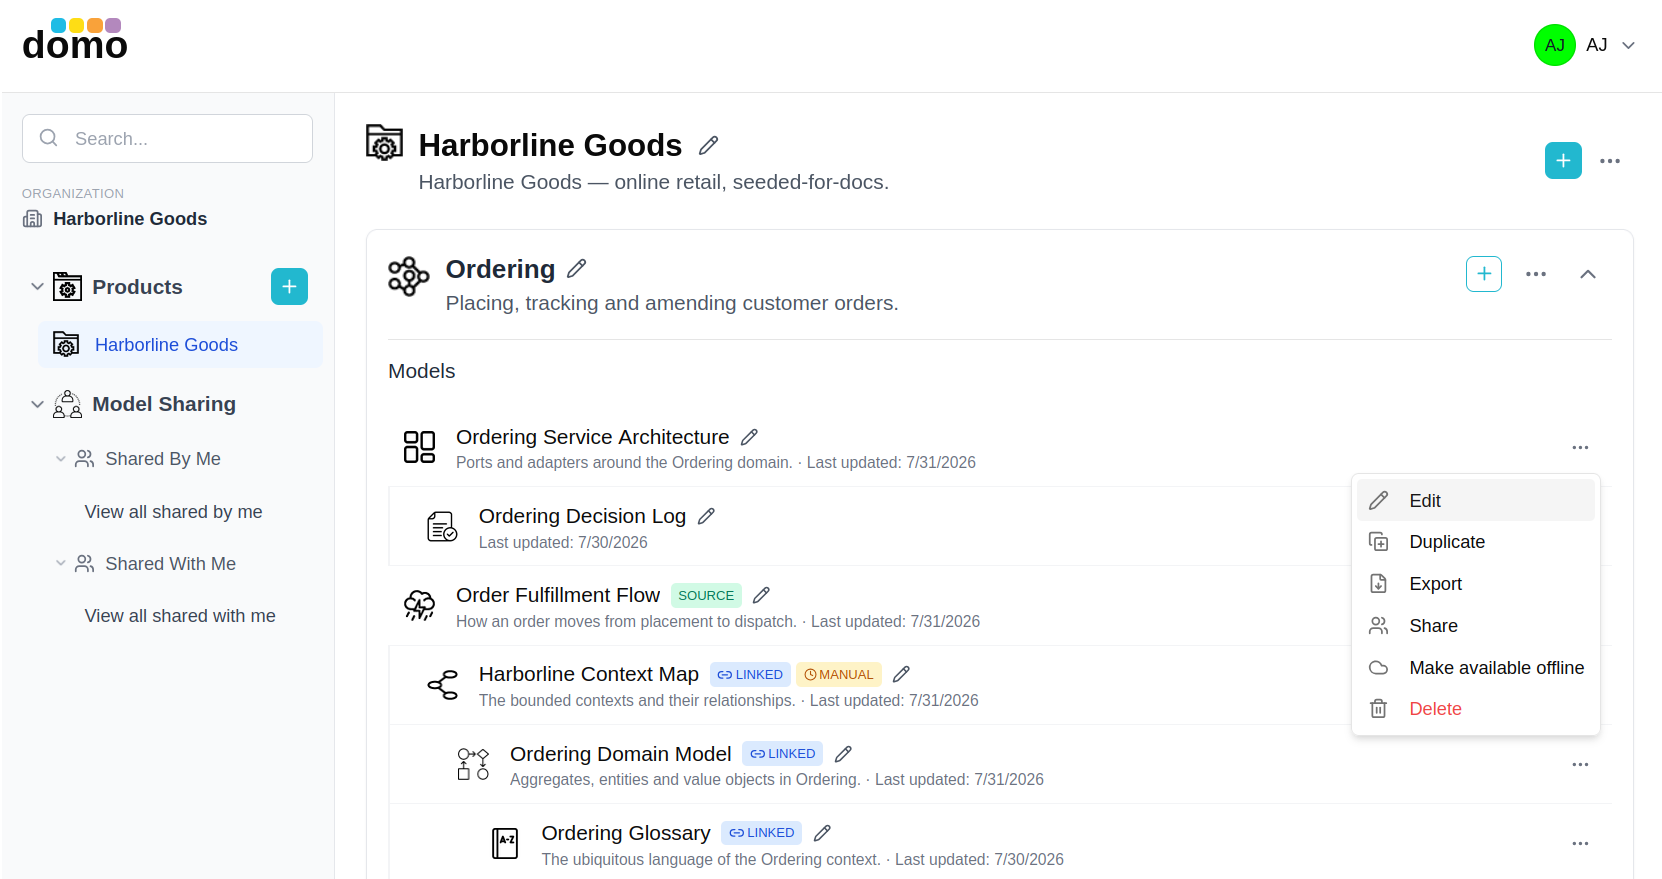
Task: Click the MANUAL badge
Action: coord(839,675)
